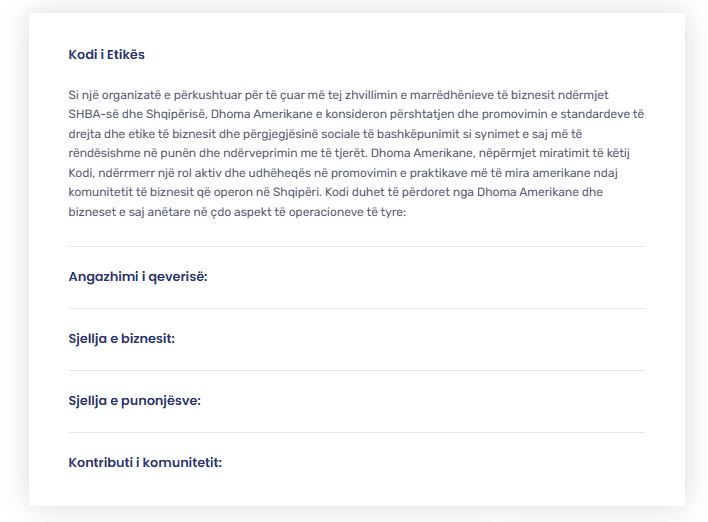Expand the "Kontributi i komunitetit:" section
708x522 pixels.
[x=145, y=463]
